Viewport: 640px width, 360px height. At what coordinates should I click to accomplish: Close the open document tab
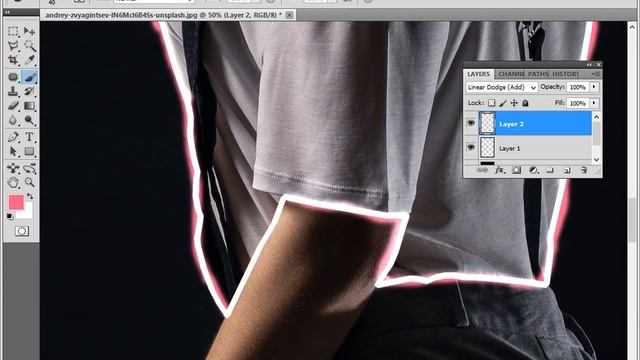289,15
